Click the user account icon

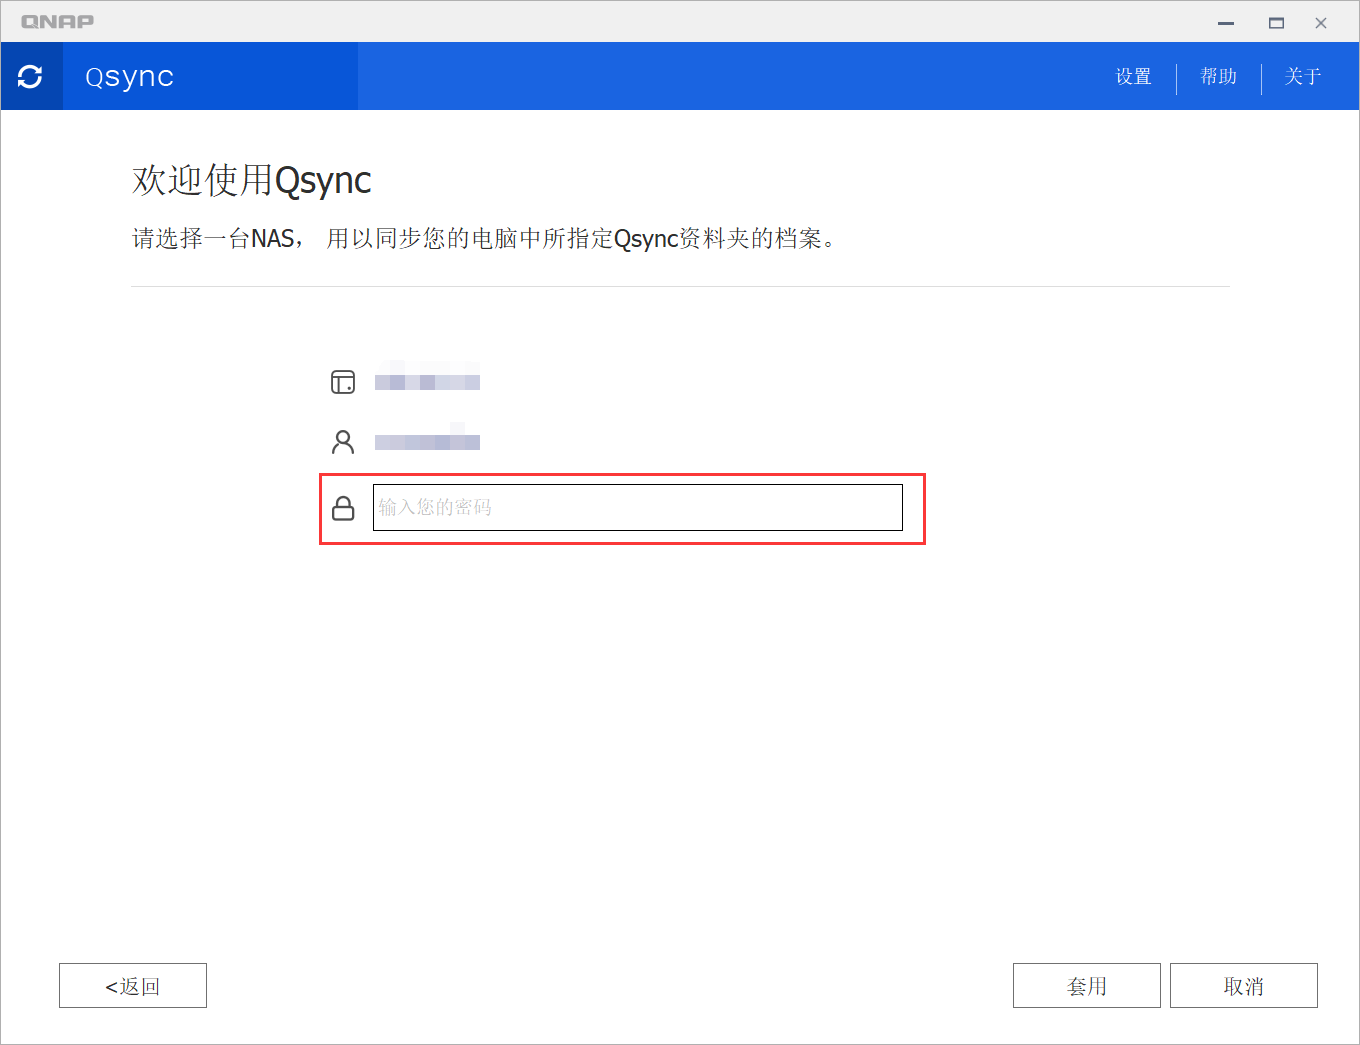tap(343, 441)
